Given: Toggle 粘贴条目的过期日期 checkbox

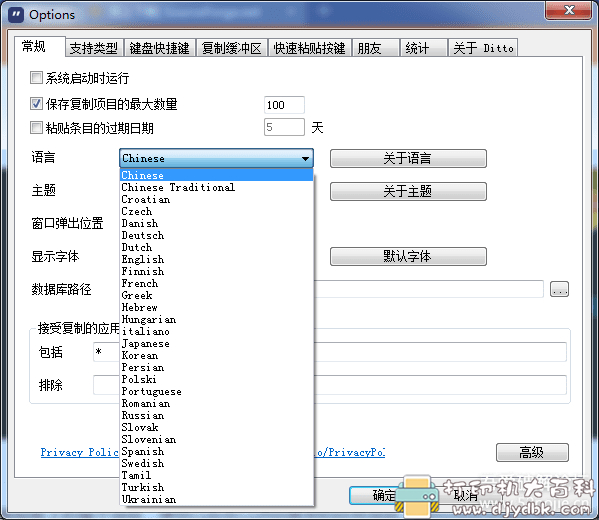Looking at the screenshot, I should click(36, 128).
